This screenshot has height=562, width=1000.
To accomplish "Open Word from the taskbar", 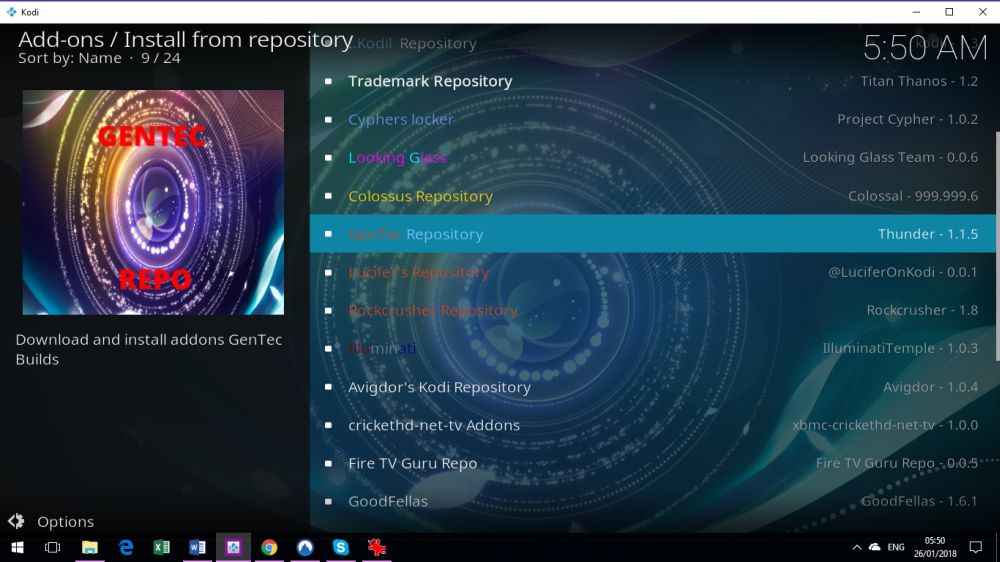I will (x=197, y=547).
